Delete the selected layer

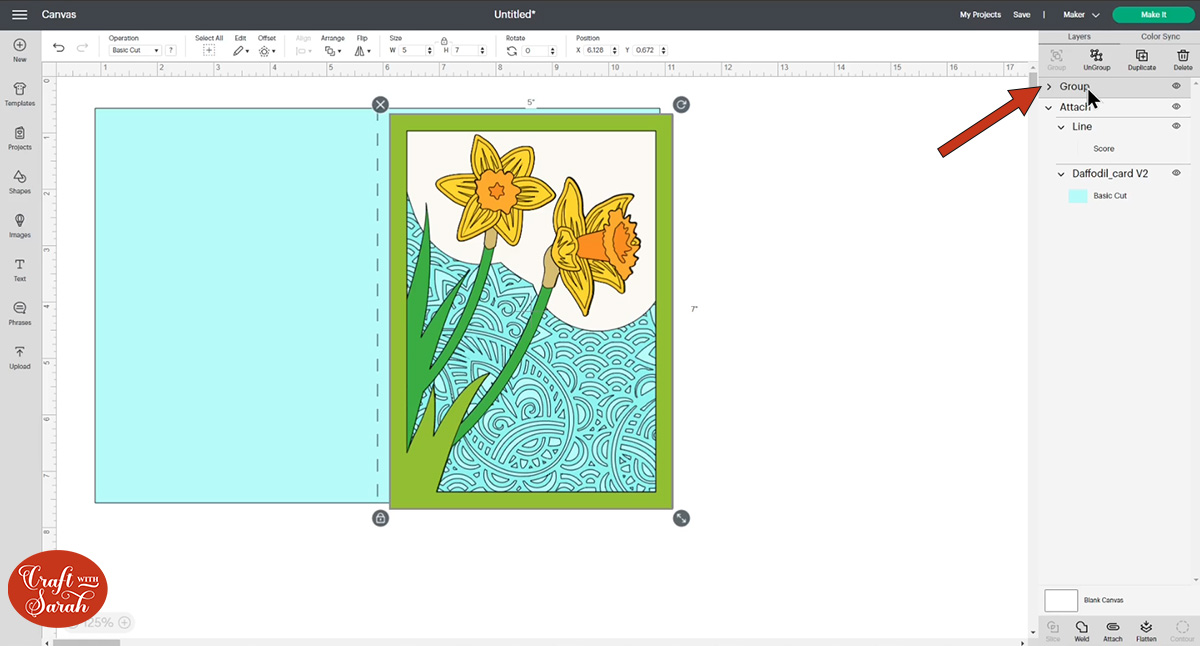(x=1183, y=59)
